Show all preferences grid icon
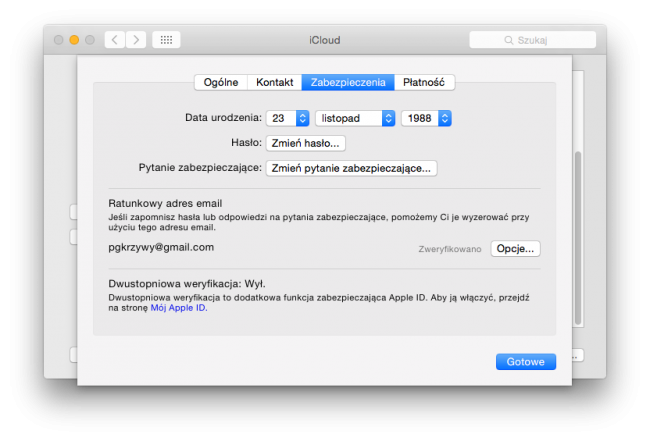The image size is (650, 441). click(166, 40)
